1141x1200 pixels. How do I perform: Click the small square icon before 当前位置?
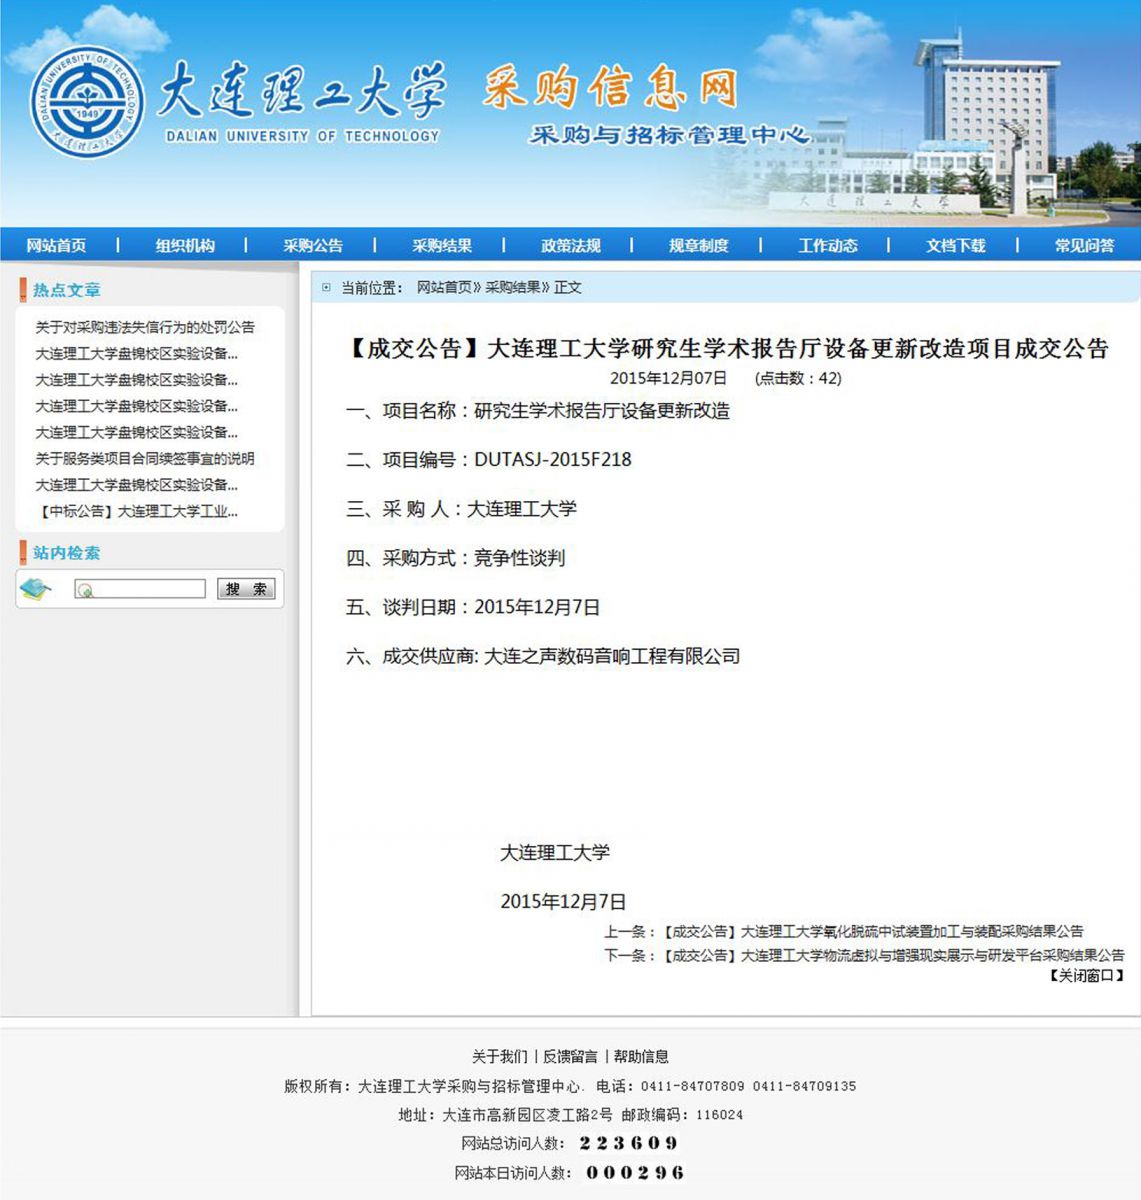(x=326, y=288)
